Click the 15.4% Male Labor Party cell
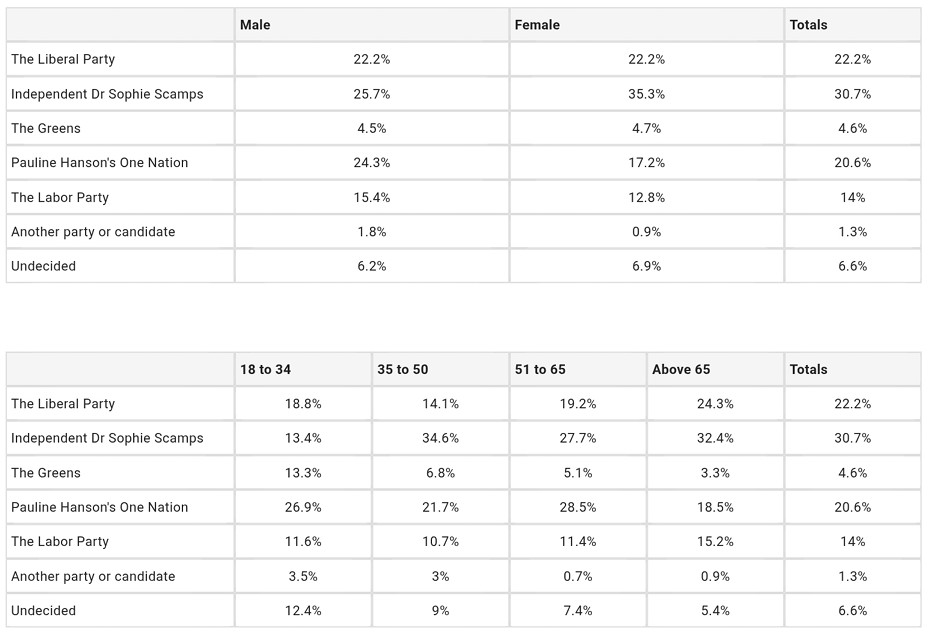Screen dimensions: 930x634 click(371, 197)
